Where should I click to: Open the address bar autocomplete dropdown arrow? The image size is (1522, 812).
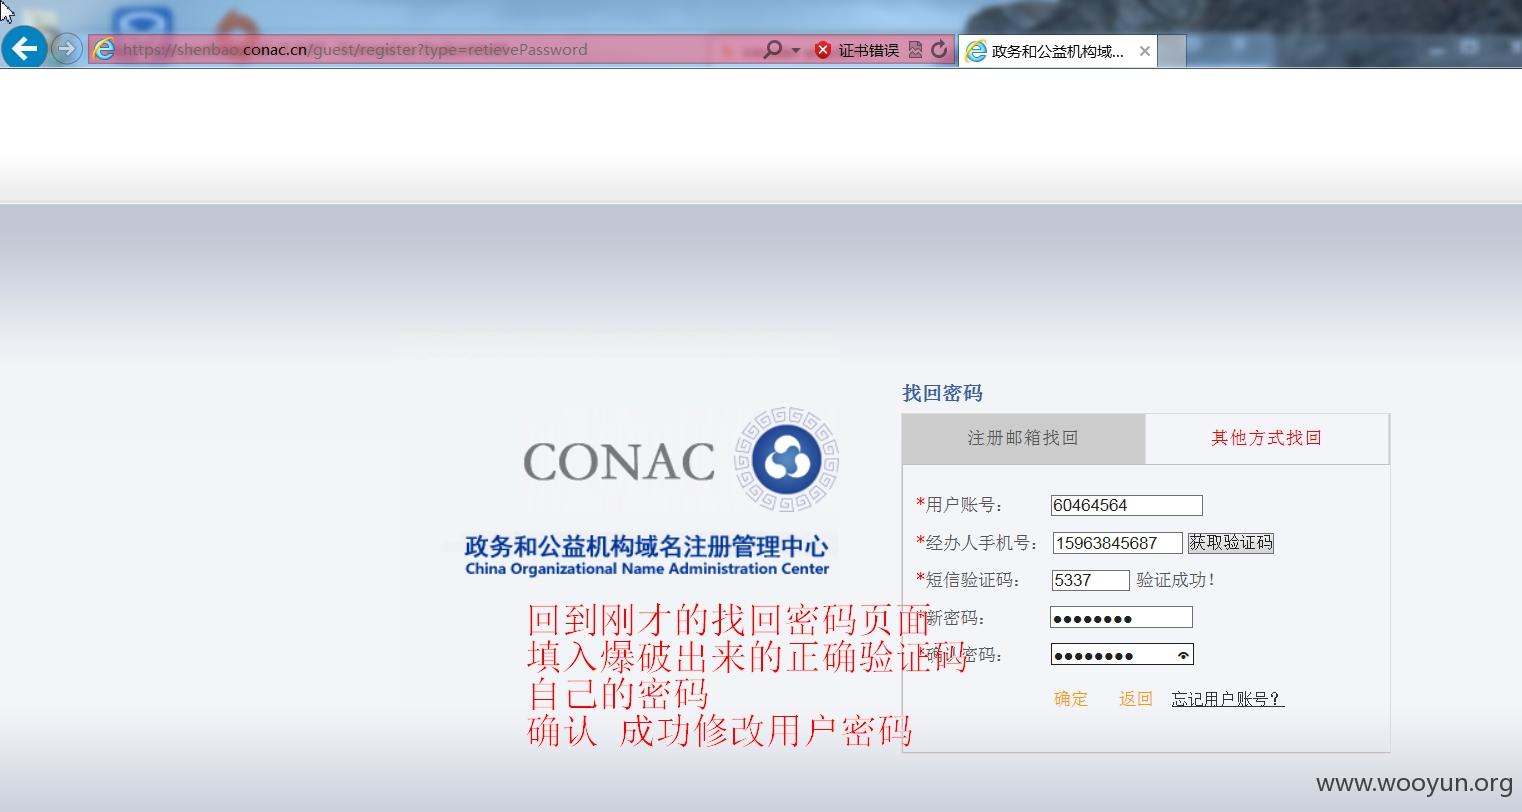pos(796,50)
